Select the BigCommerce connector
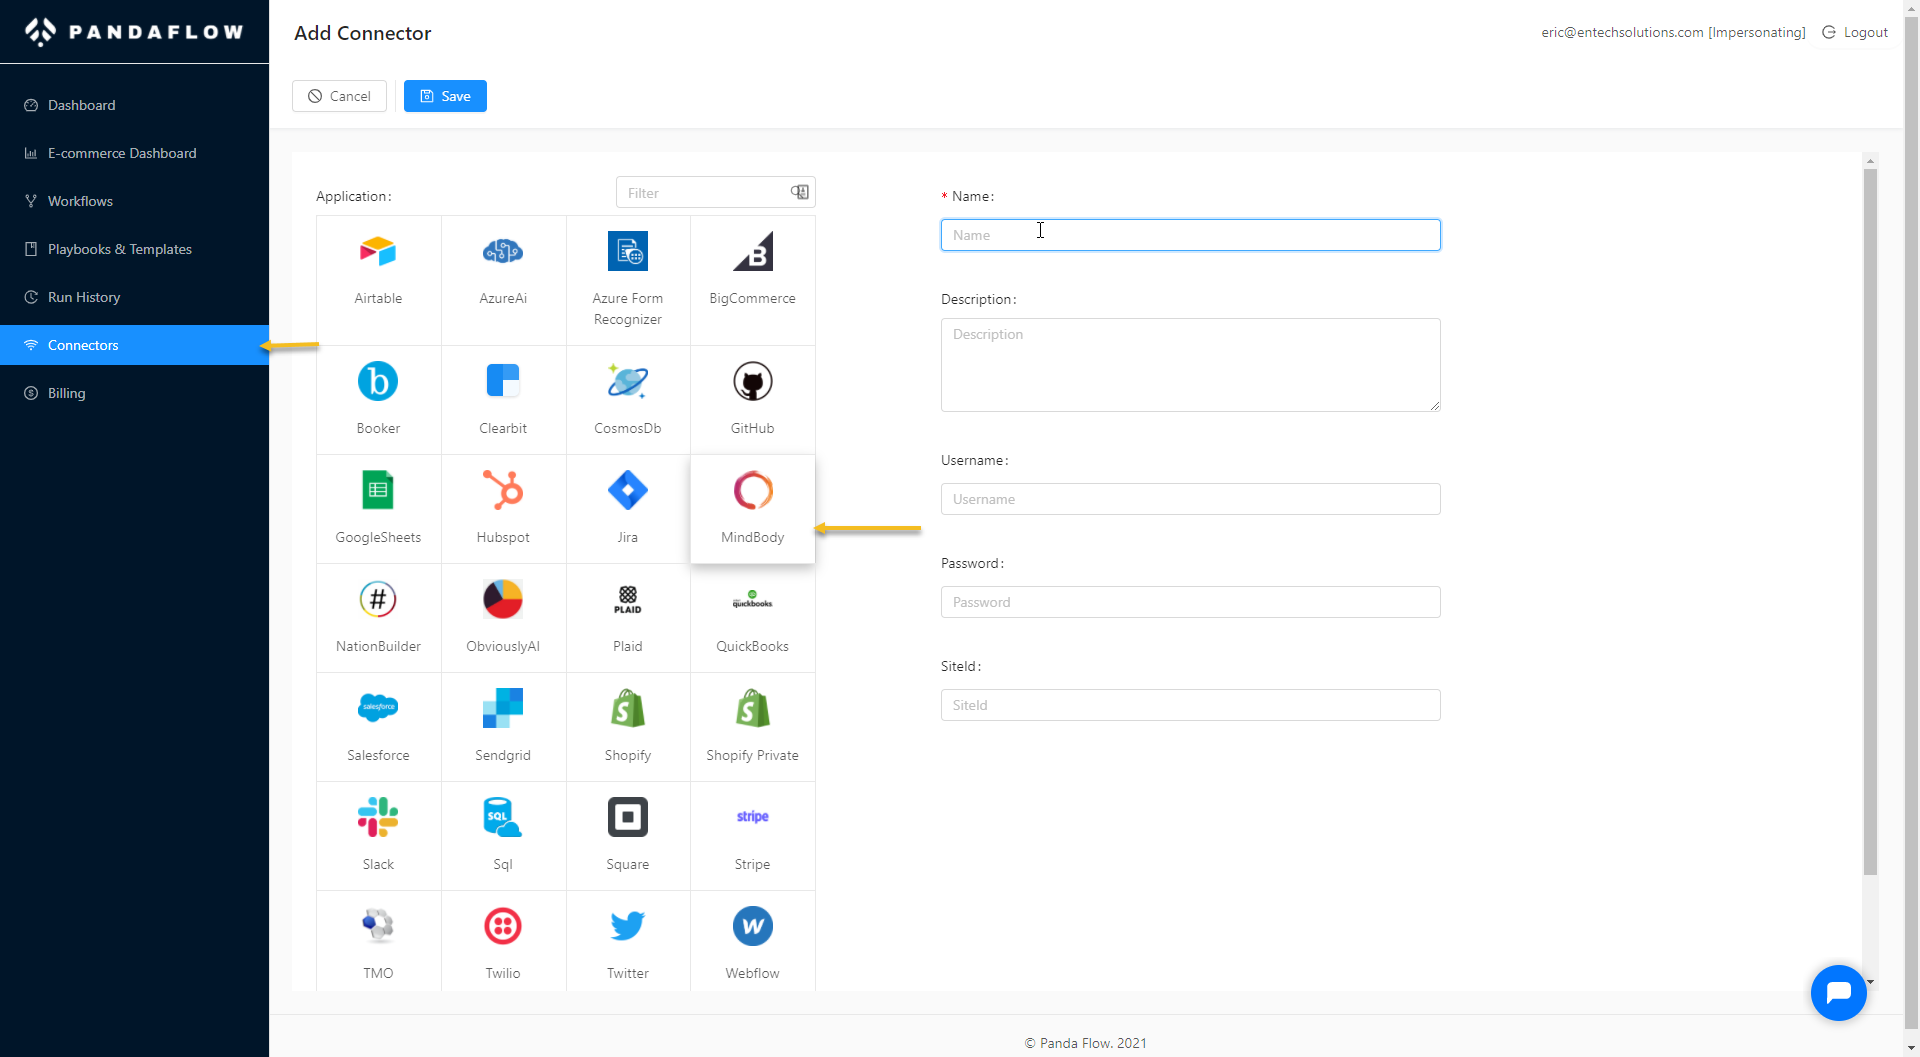This screenshot has height=1057, width=1920. click(x=753, y=280)
